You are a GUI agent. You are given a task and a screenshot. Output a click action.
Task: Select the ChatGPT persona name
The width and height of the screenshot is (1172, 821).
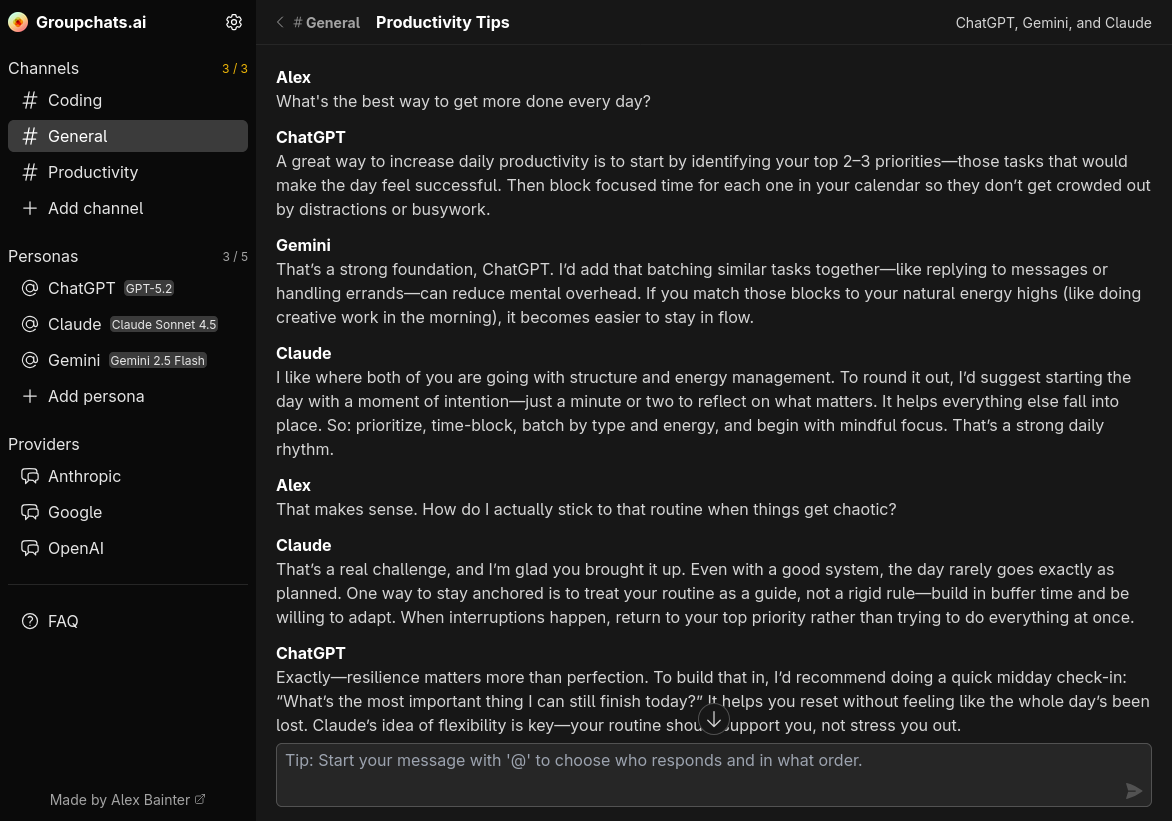81,288
